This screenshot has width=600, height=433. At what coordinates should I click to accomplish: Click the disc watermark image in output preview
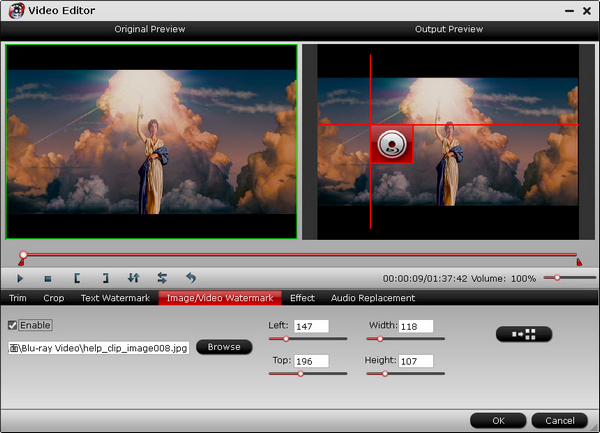click(392, 144)
